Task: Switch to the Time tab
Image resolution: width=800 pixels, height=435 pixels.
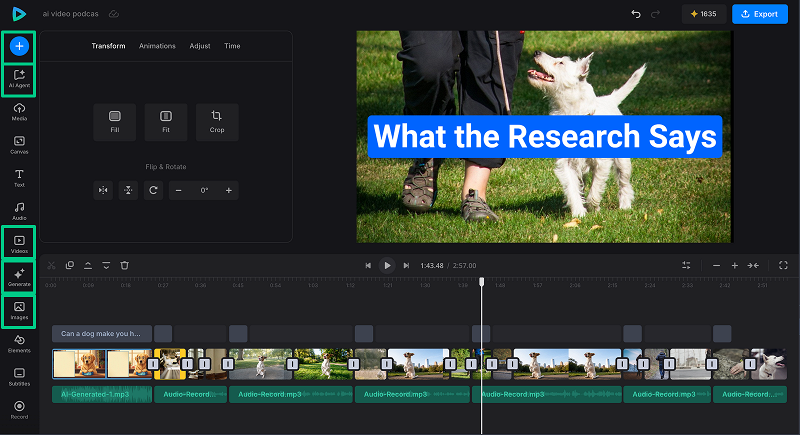Action: [232, 46]
